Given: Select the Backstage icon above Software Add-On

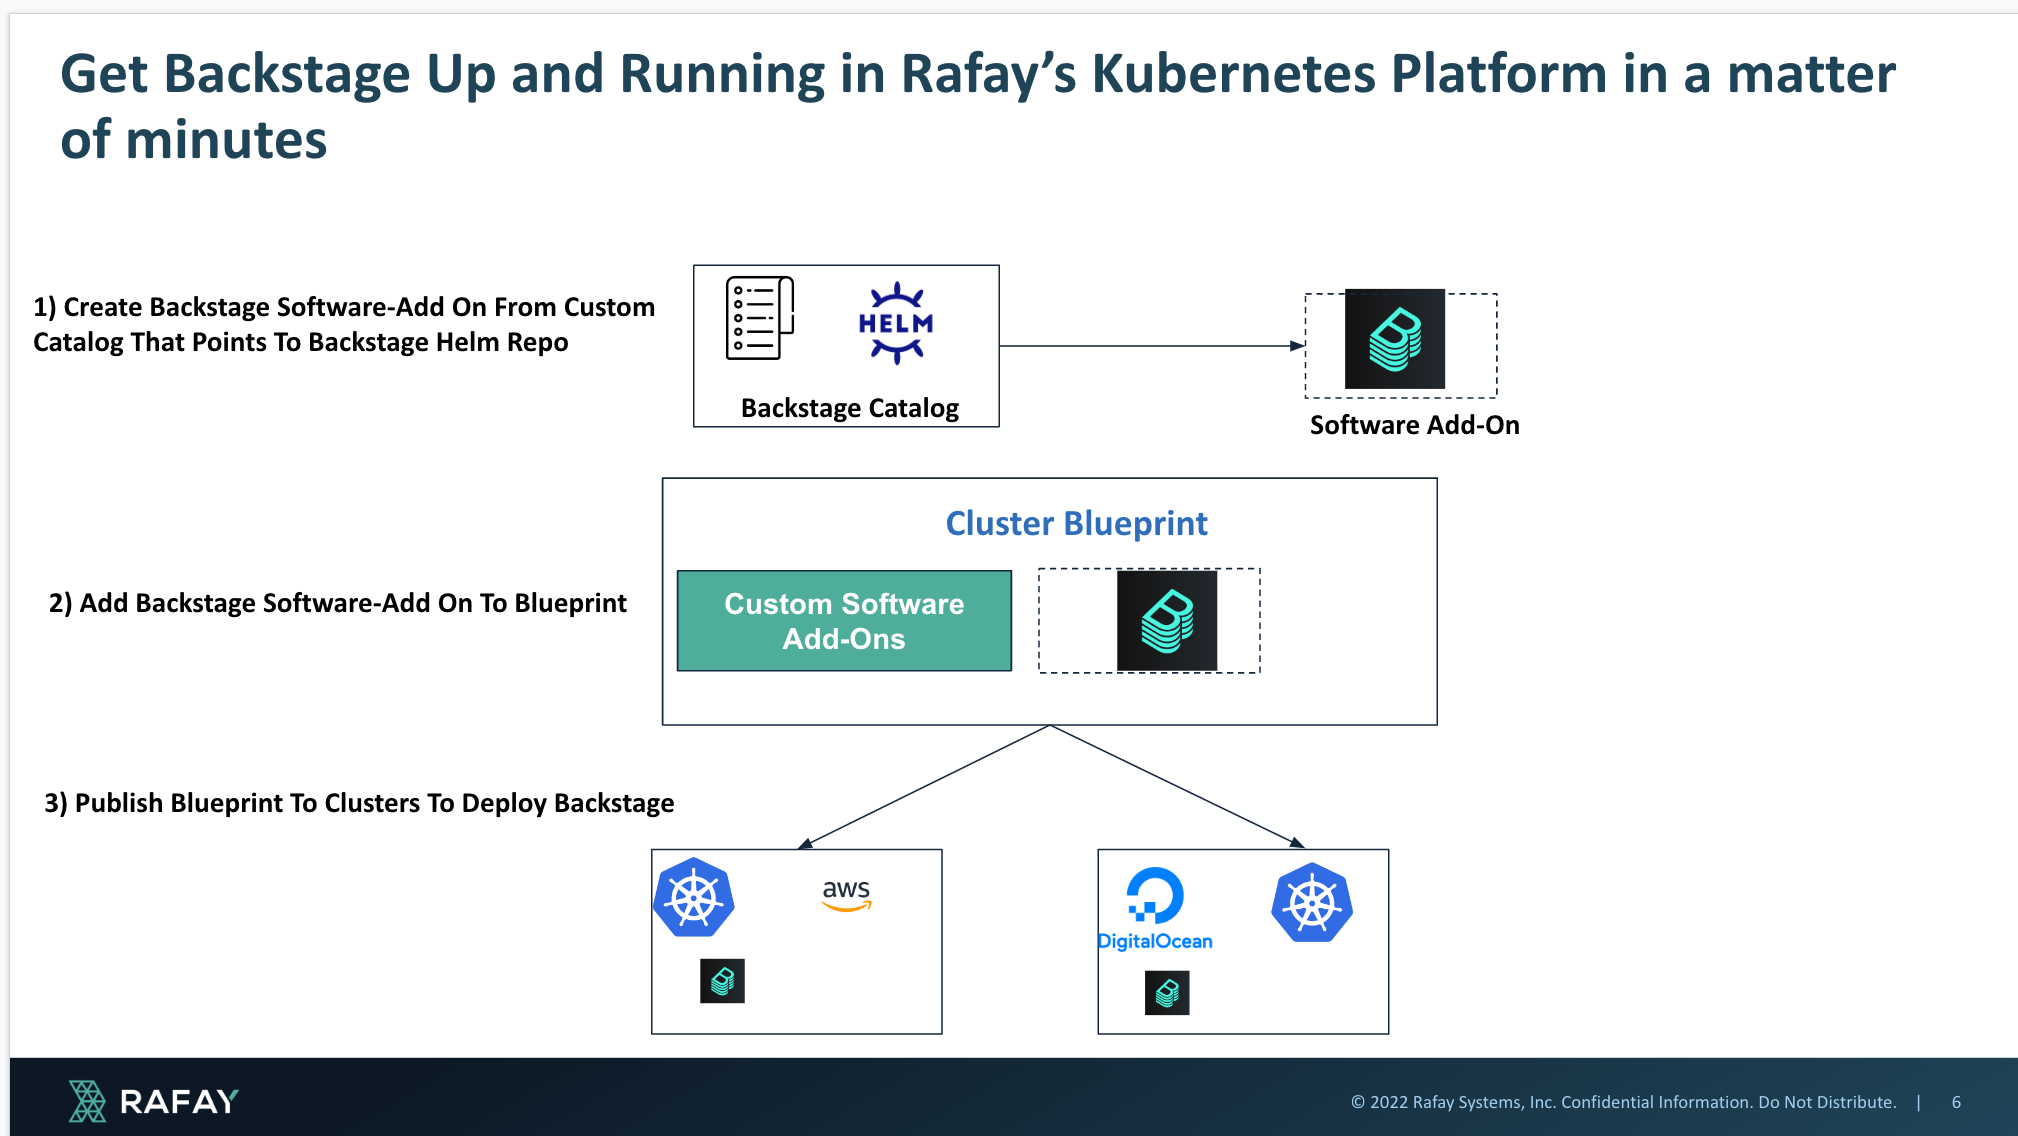Looking at the screenshot, I should point(1394,339).
